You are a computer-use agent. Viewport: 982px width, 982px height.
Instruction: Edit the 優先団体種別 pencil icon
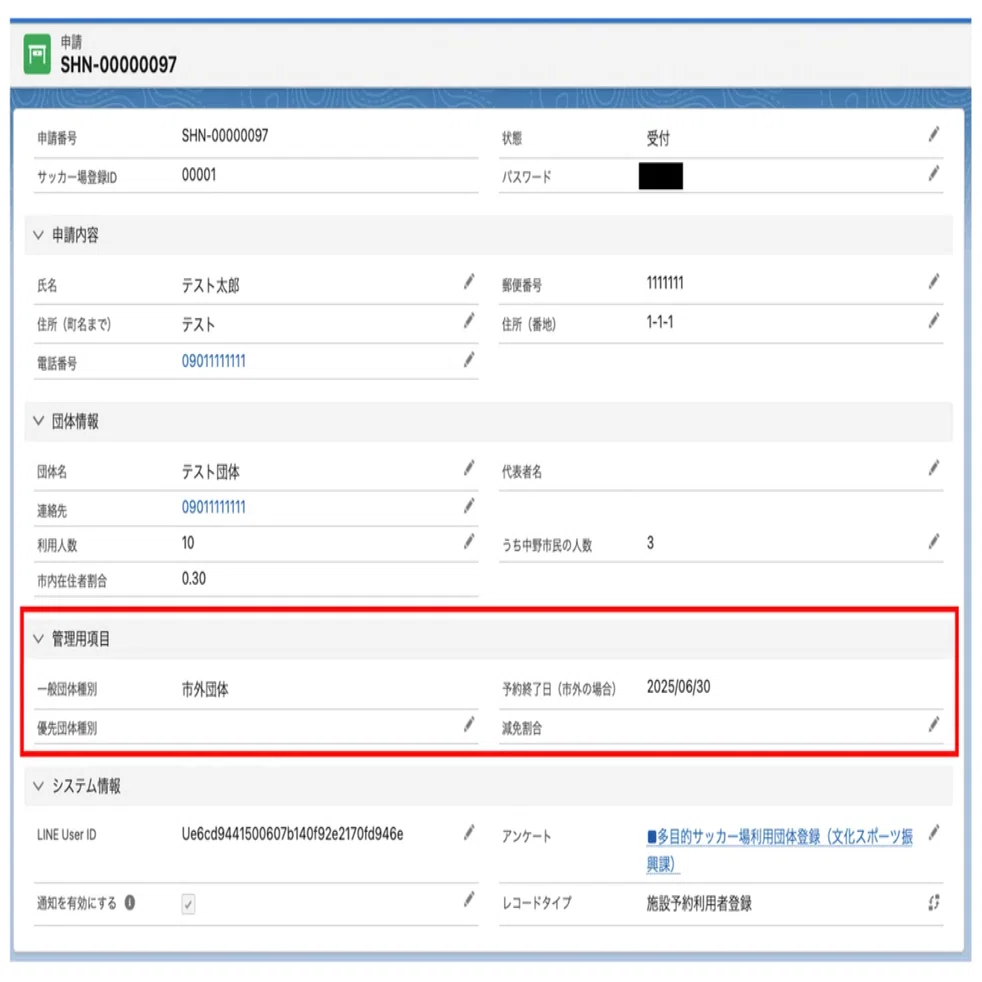point(469,725)
